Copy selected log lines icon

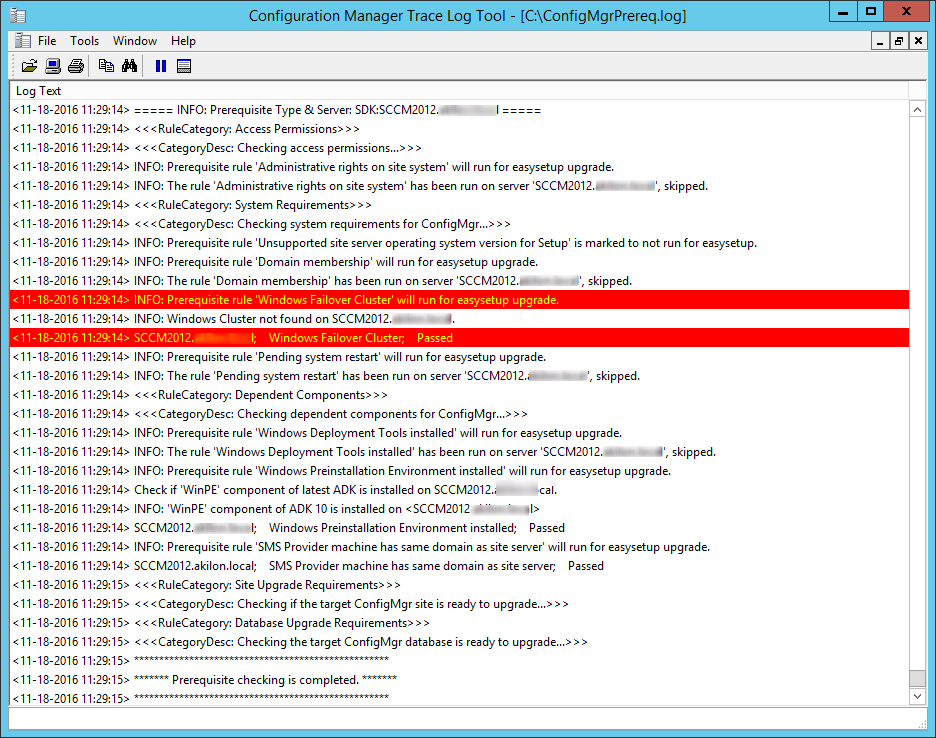pos(106,66)
